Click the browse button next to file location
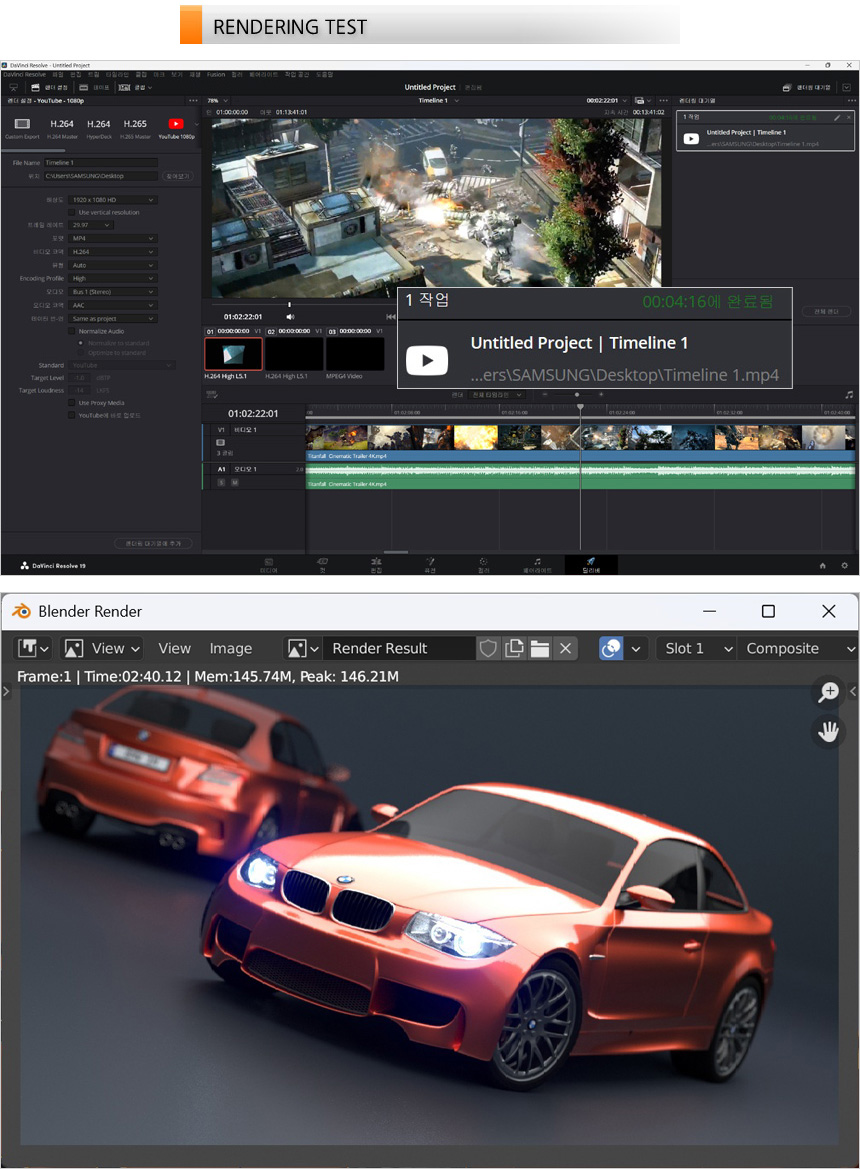Viewport: 860px width, 1172px height. (x=176, y=176)
